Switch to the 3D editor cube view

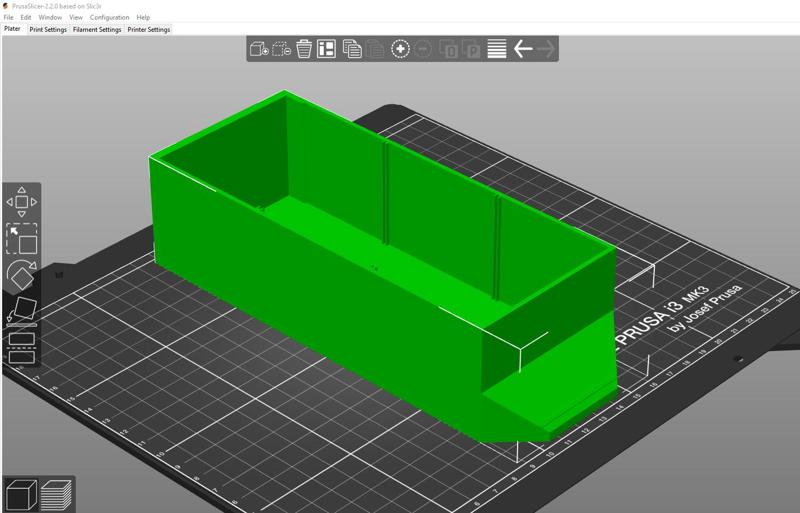(20, 495)
